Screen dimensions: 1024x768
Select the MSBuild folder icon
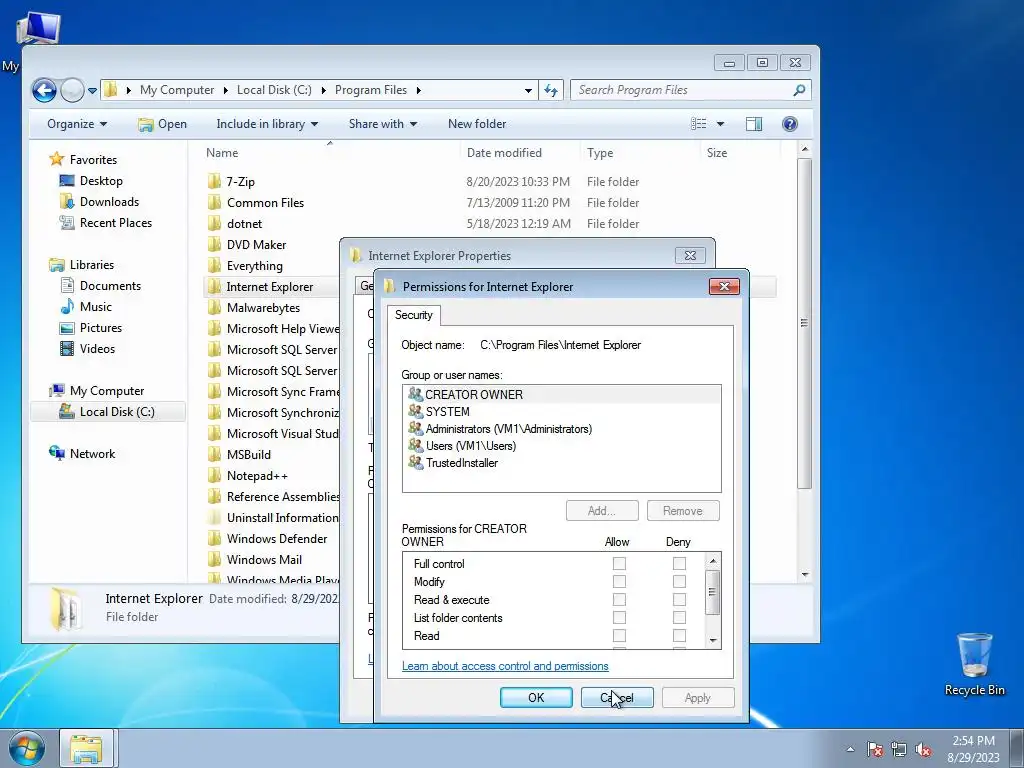click(214, 455)
